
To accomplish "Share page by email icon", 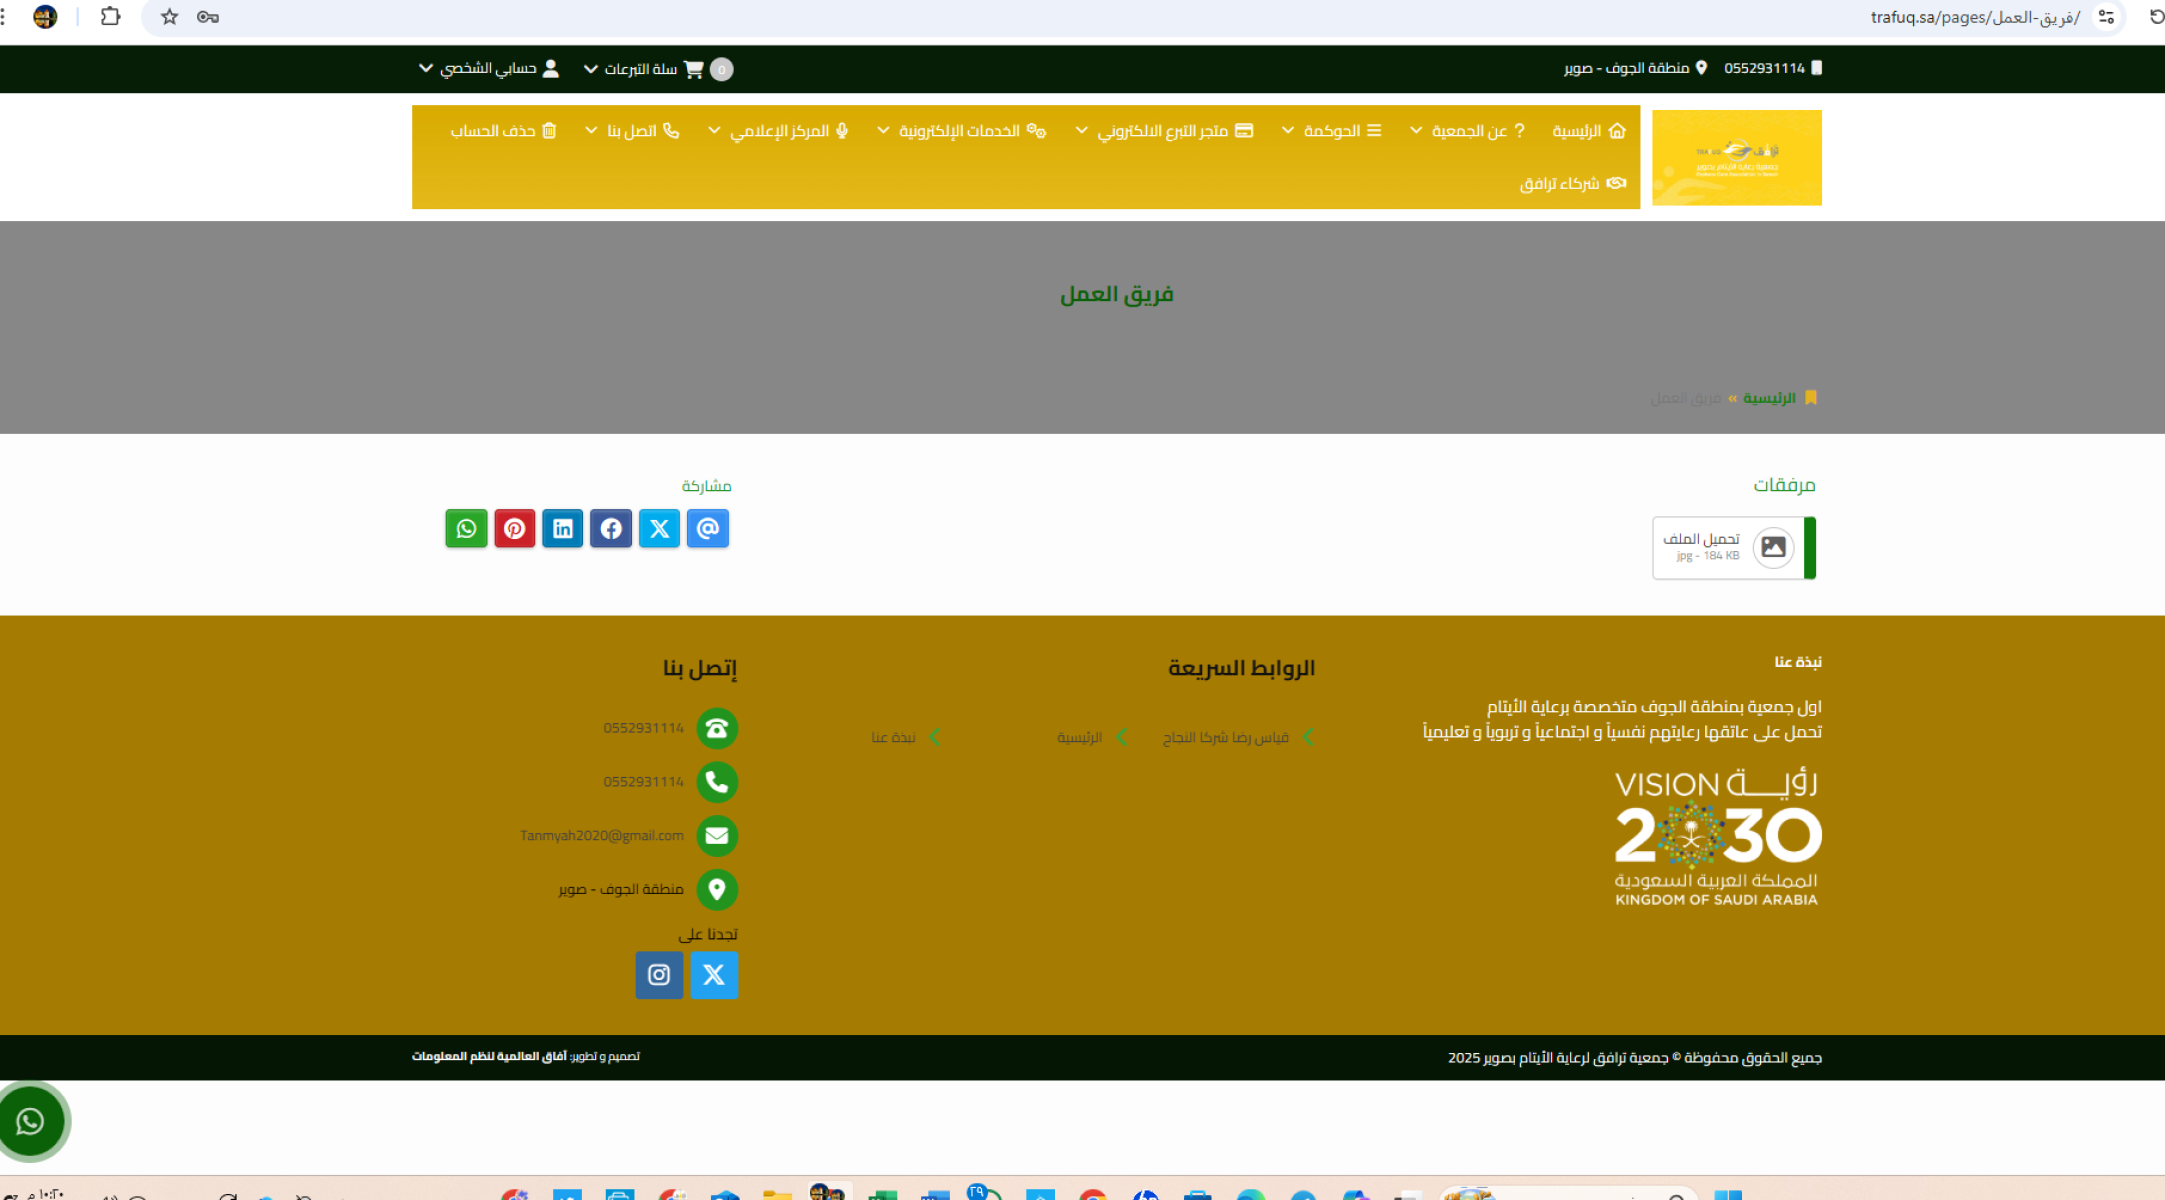I will pyautogui.click(x=707, y=528).
